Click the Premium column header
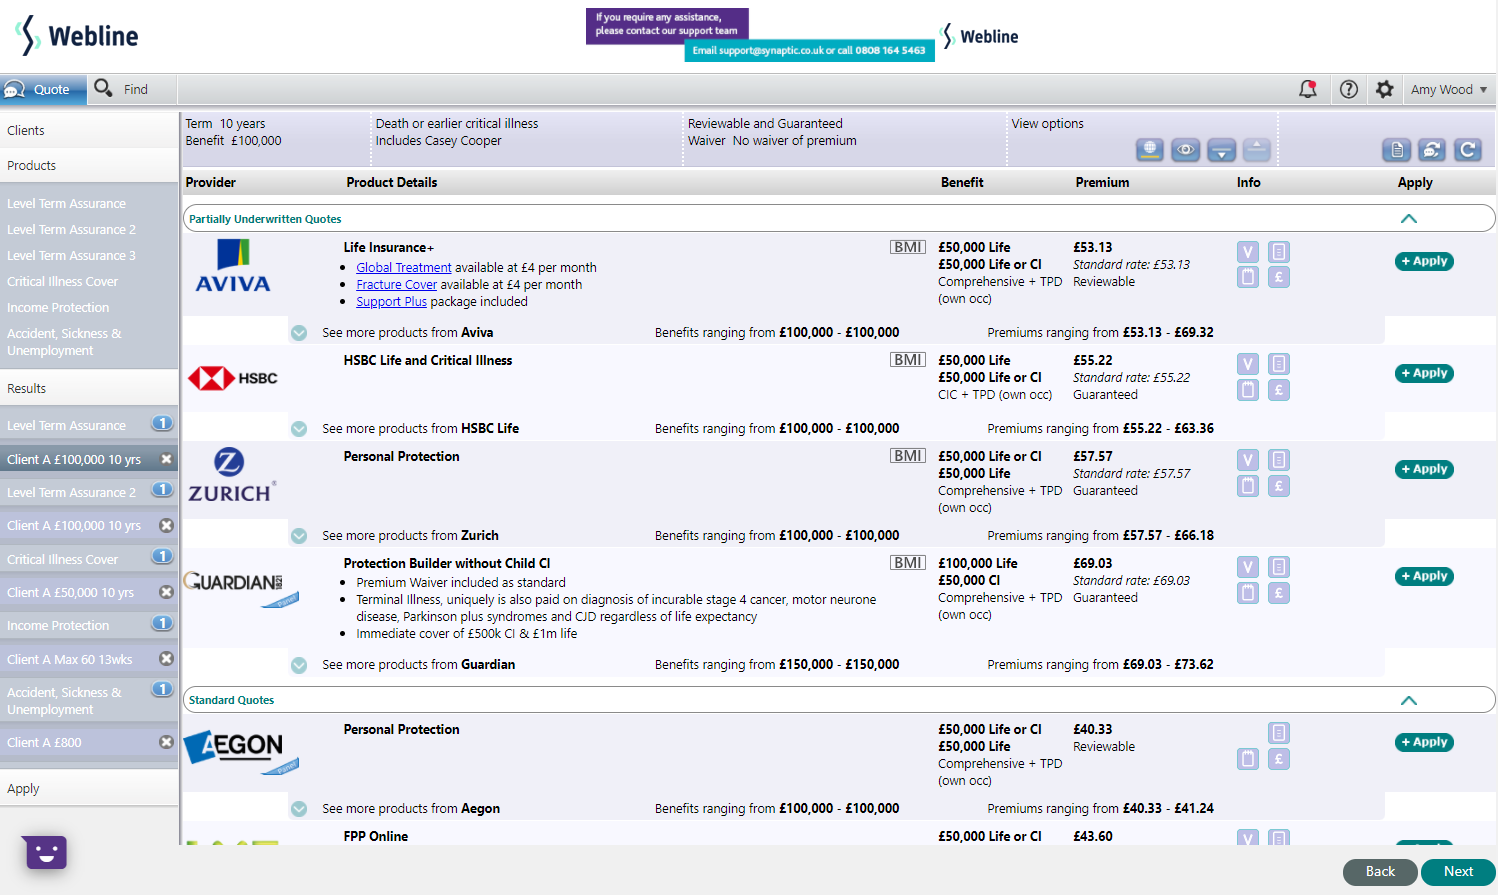Viewport: 1498px width, 895px height. pyautogui.click(x=1102, y=182)
